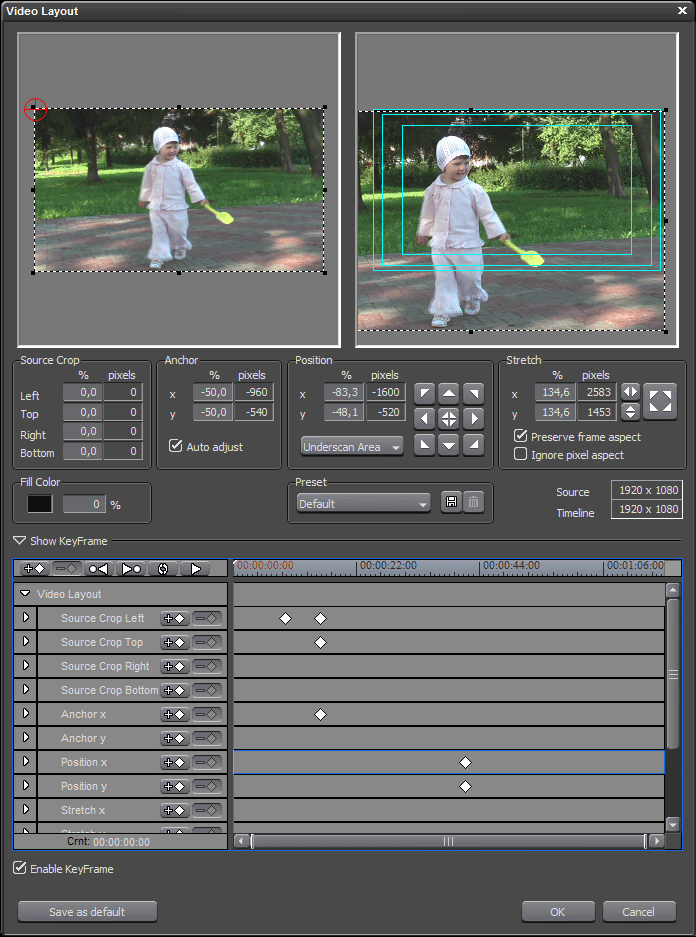Click the black Fill Color swatch

[40, 504]
